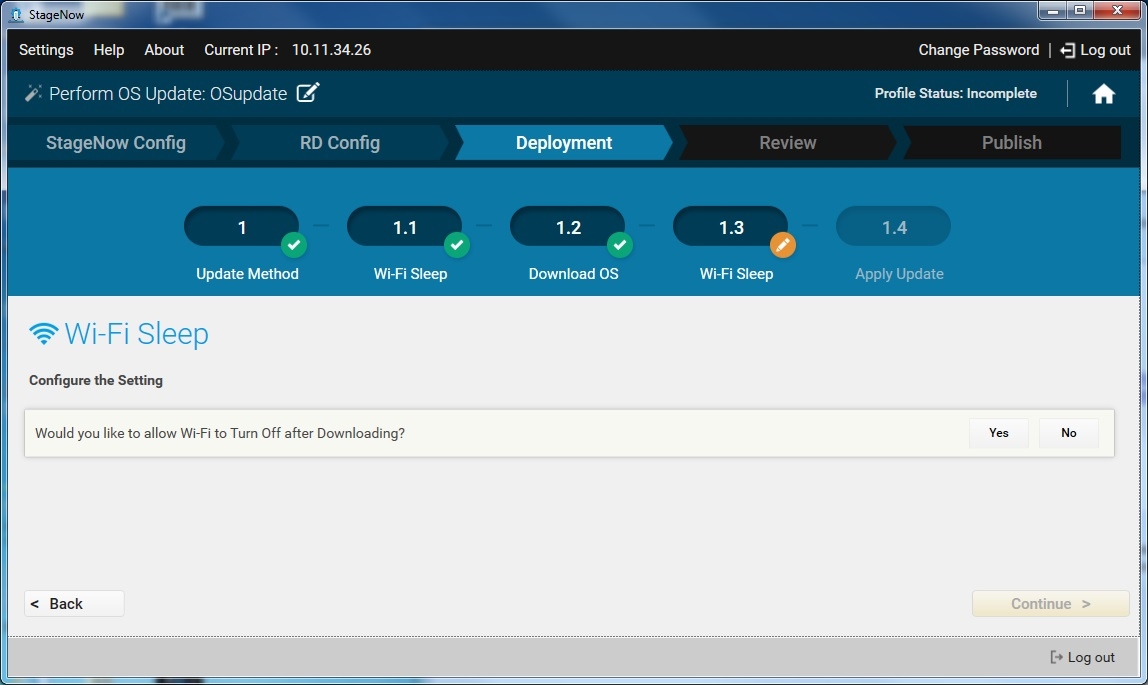
Task: Click the green checkmark on step 1.1
Action: [456, 244]
